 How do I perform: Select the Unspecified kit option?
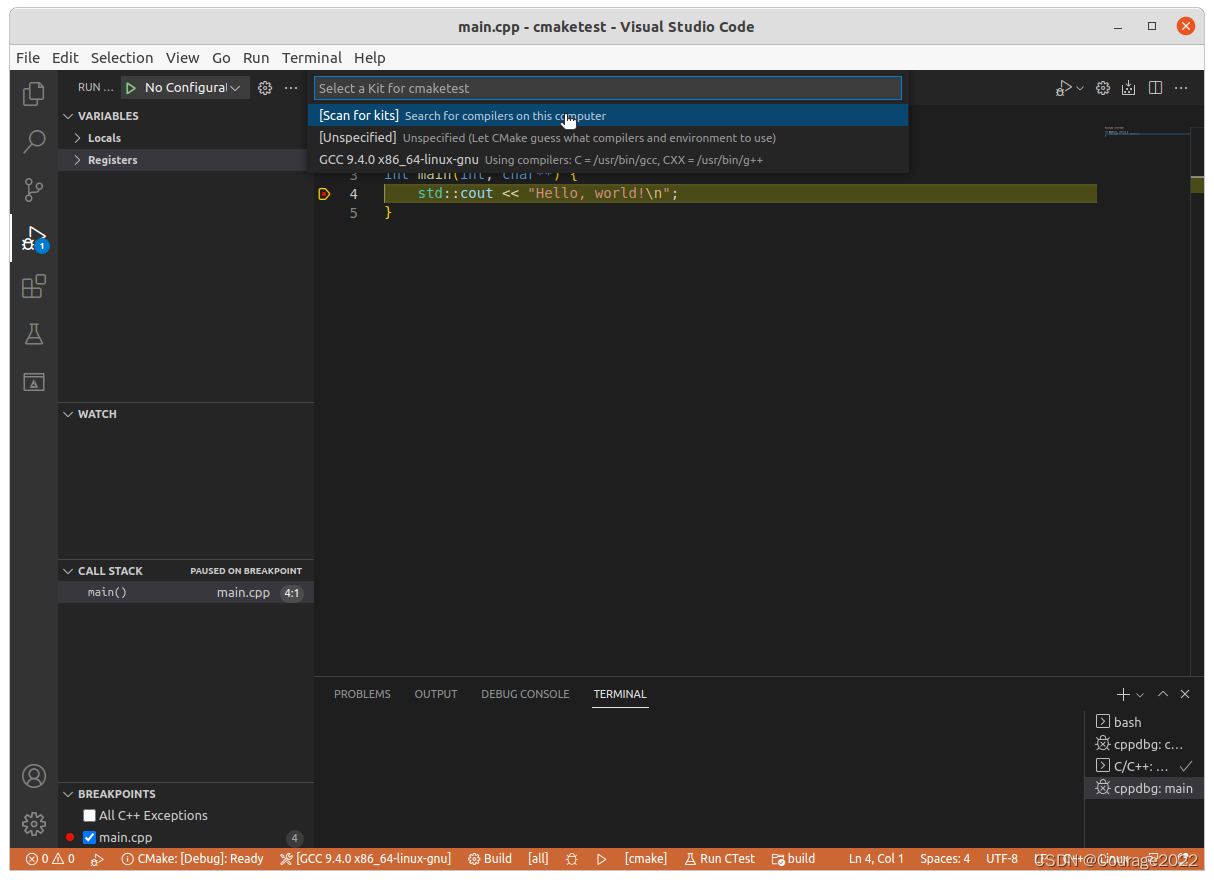(x=608, y=138)
